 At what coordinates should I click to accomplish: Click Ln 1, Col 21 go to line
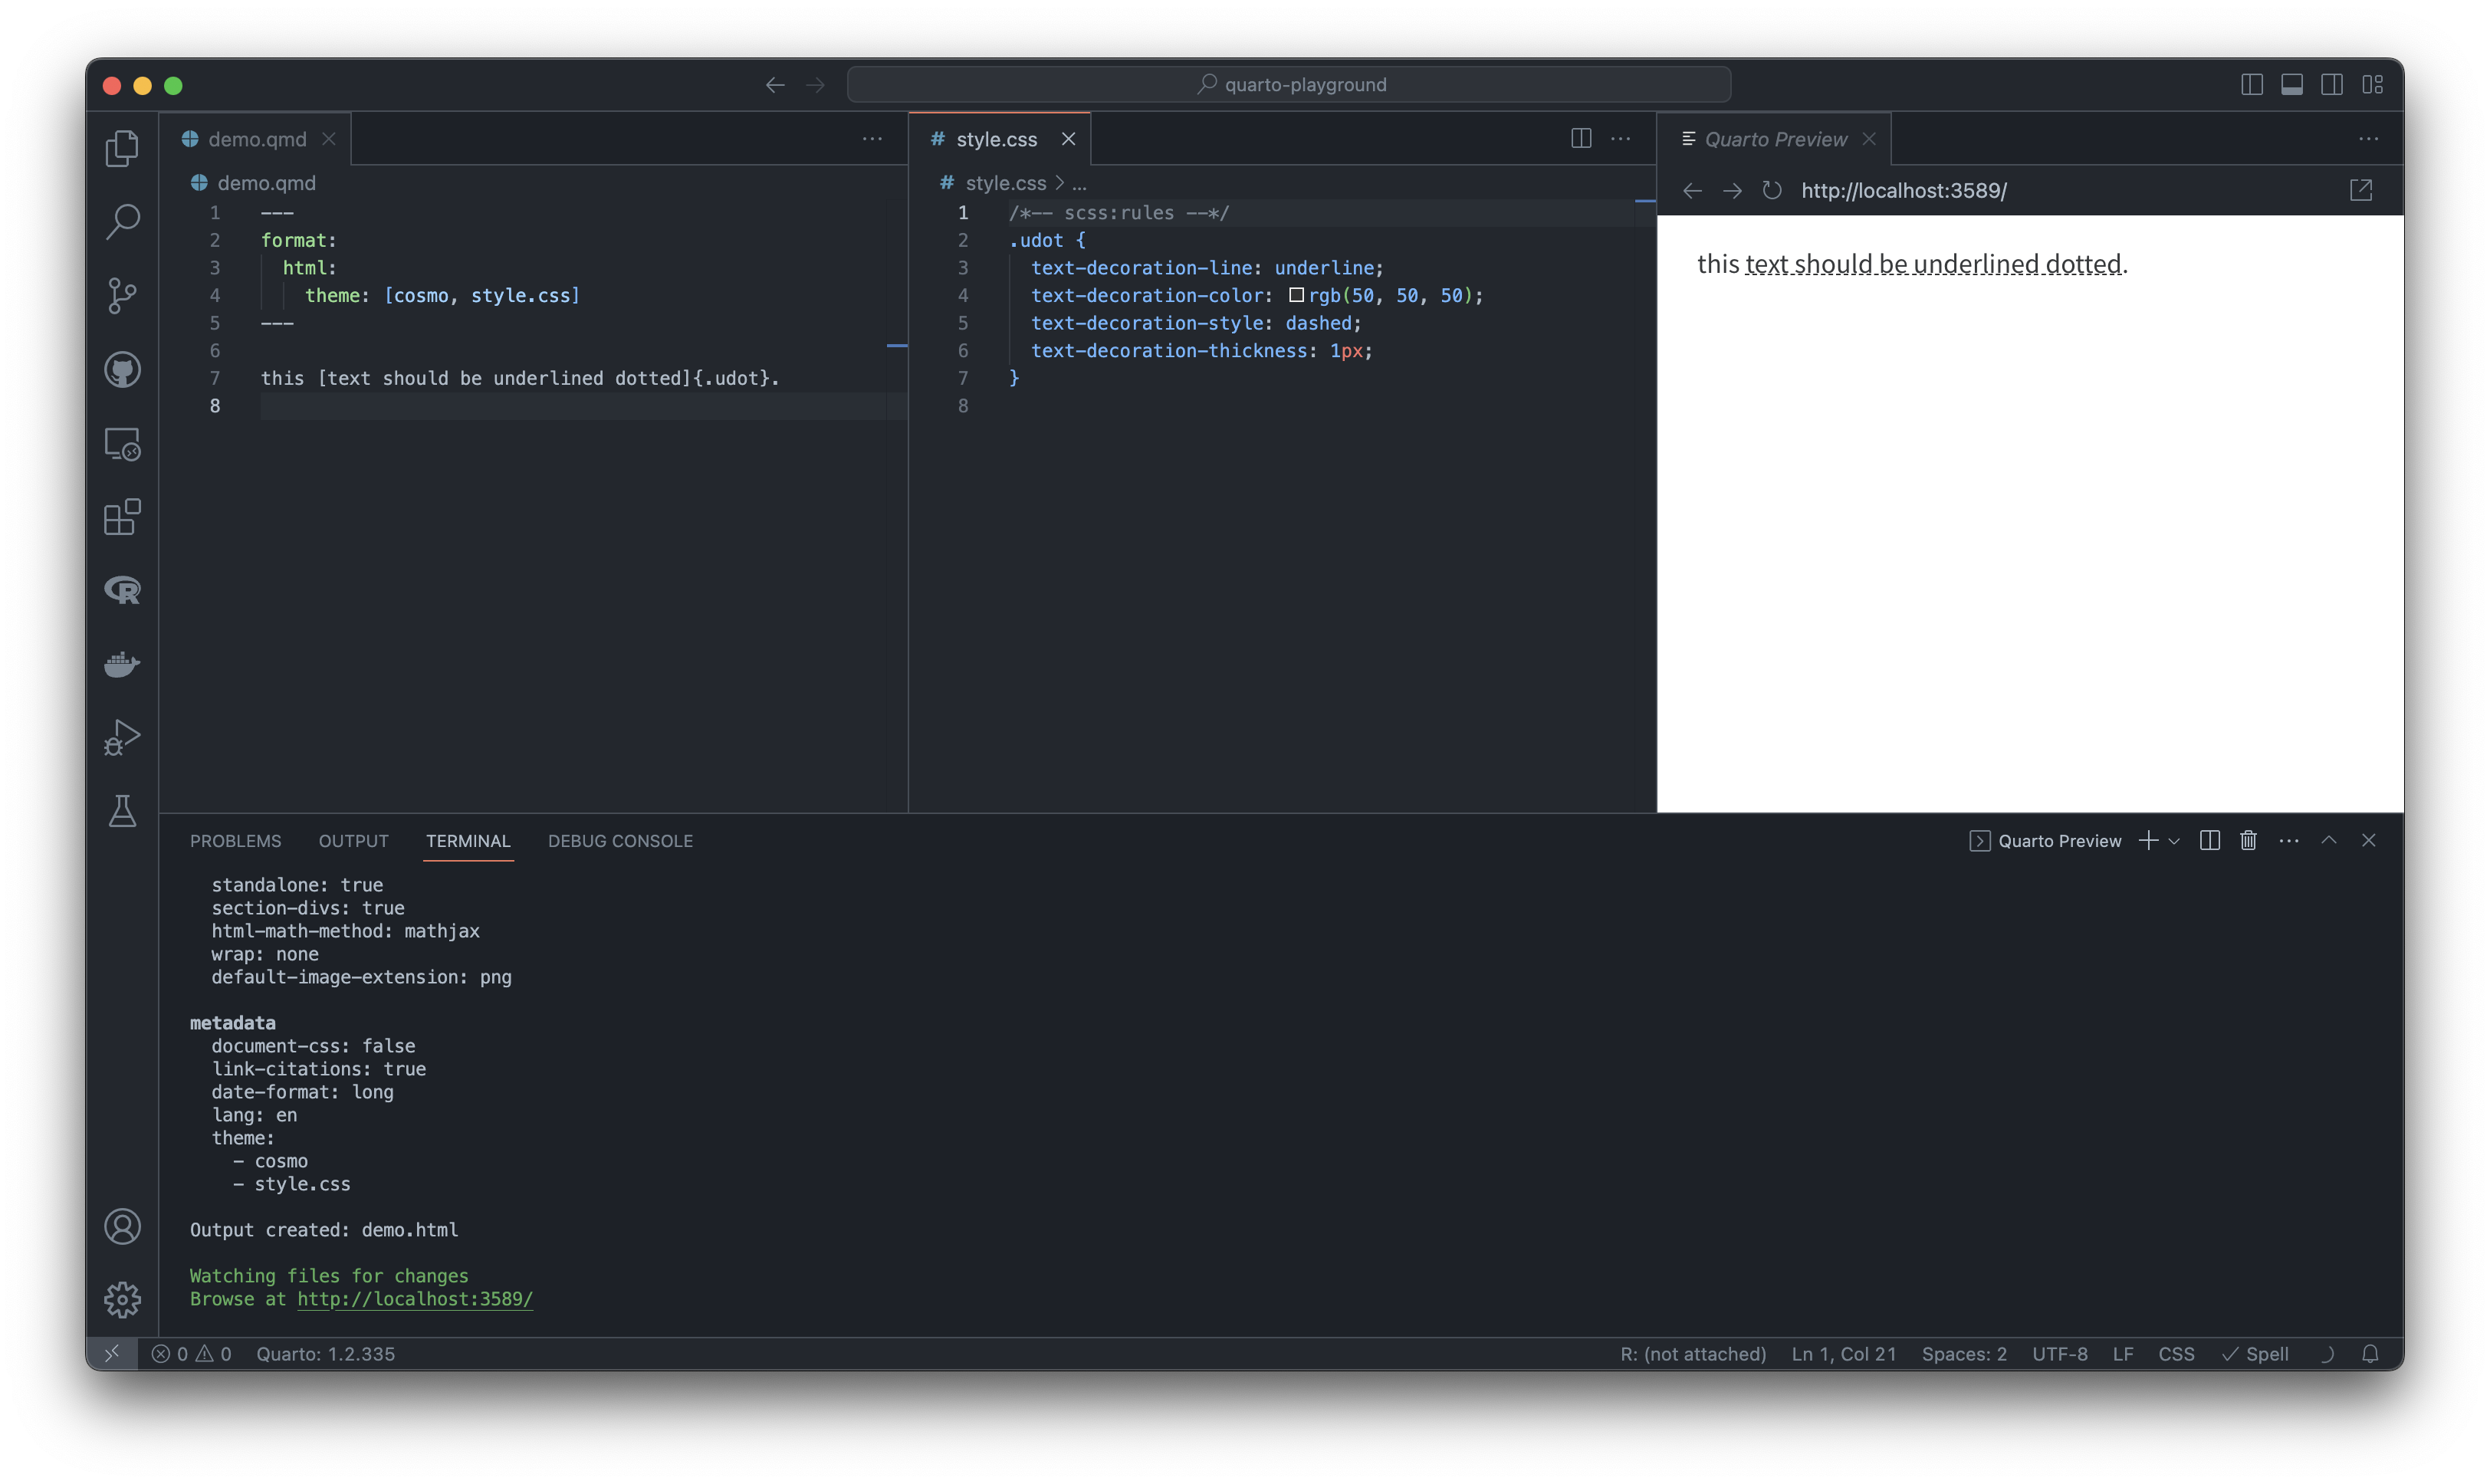pos(1843,1354)
